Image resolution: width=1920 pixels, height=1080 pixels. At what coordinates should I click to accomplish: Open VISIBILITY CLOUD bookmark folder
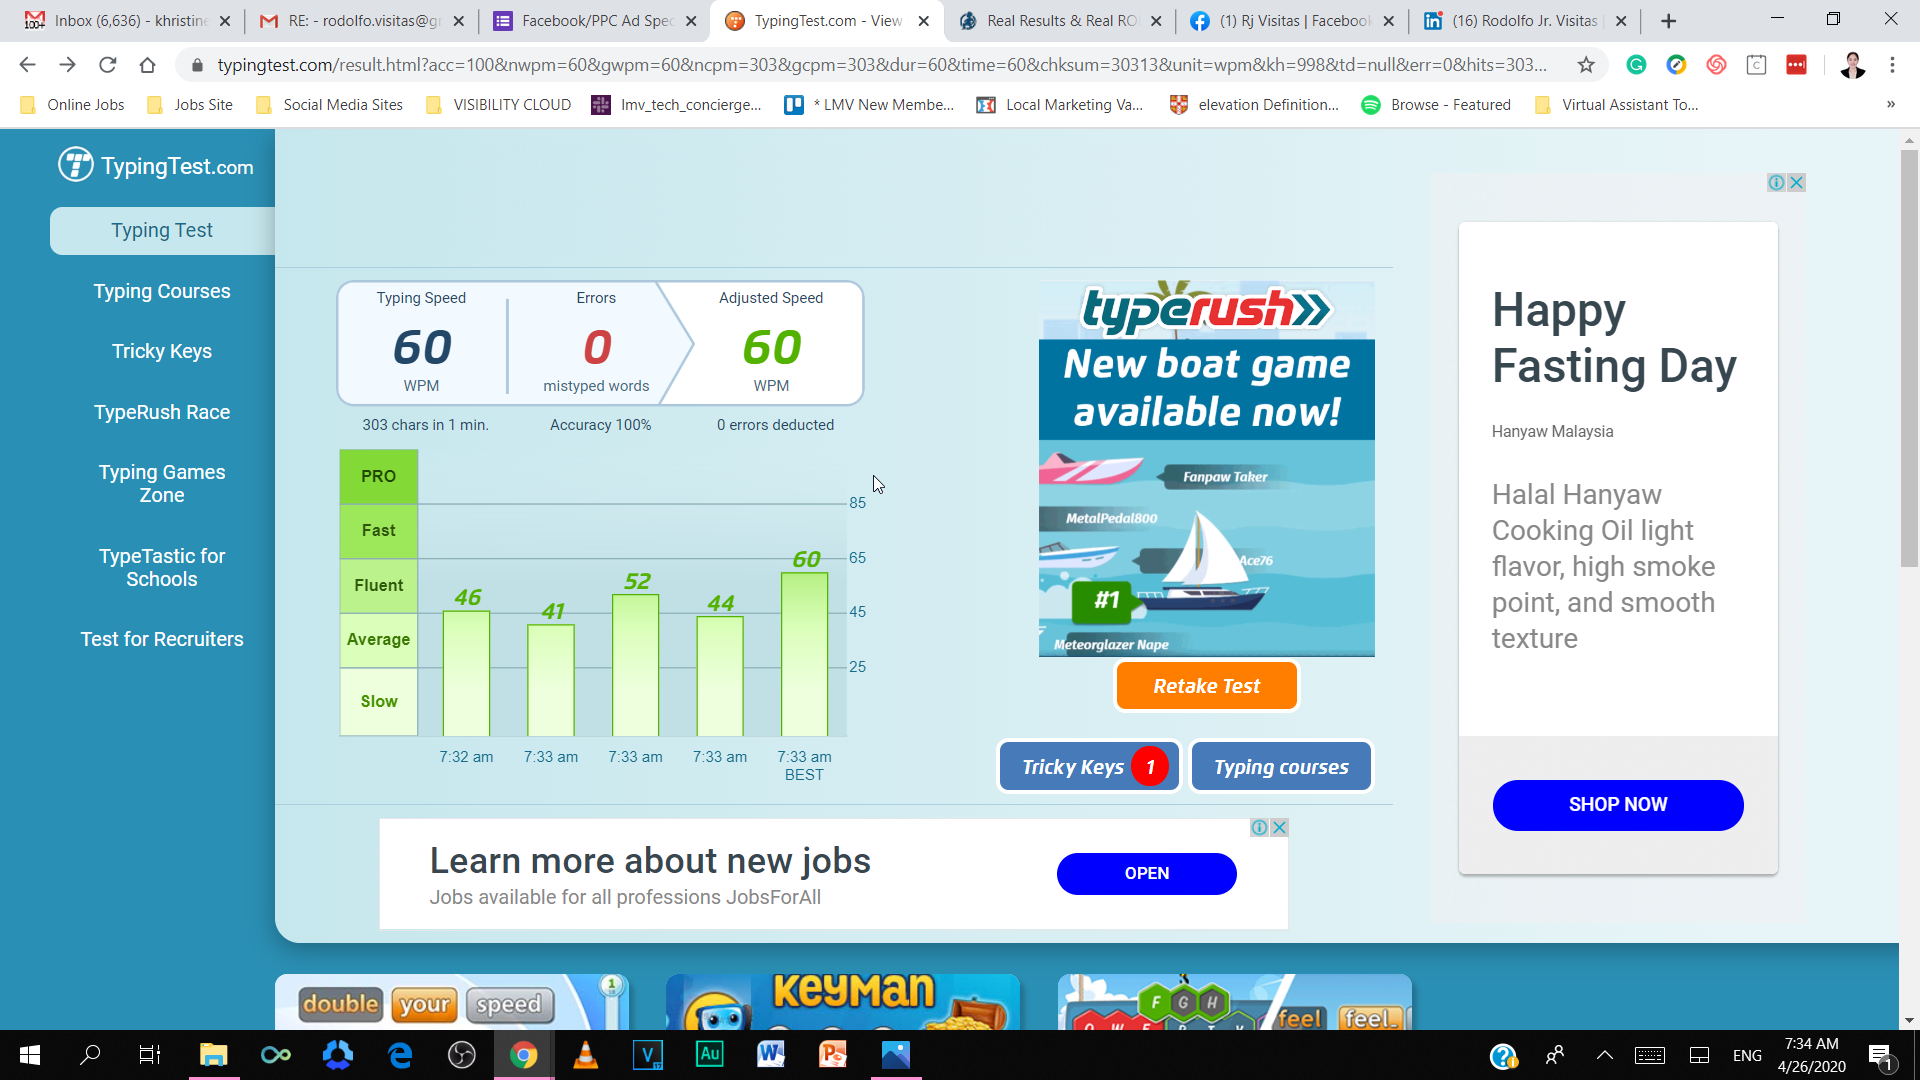click(x=499, y=105)
